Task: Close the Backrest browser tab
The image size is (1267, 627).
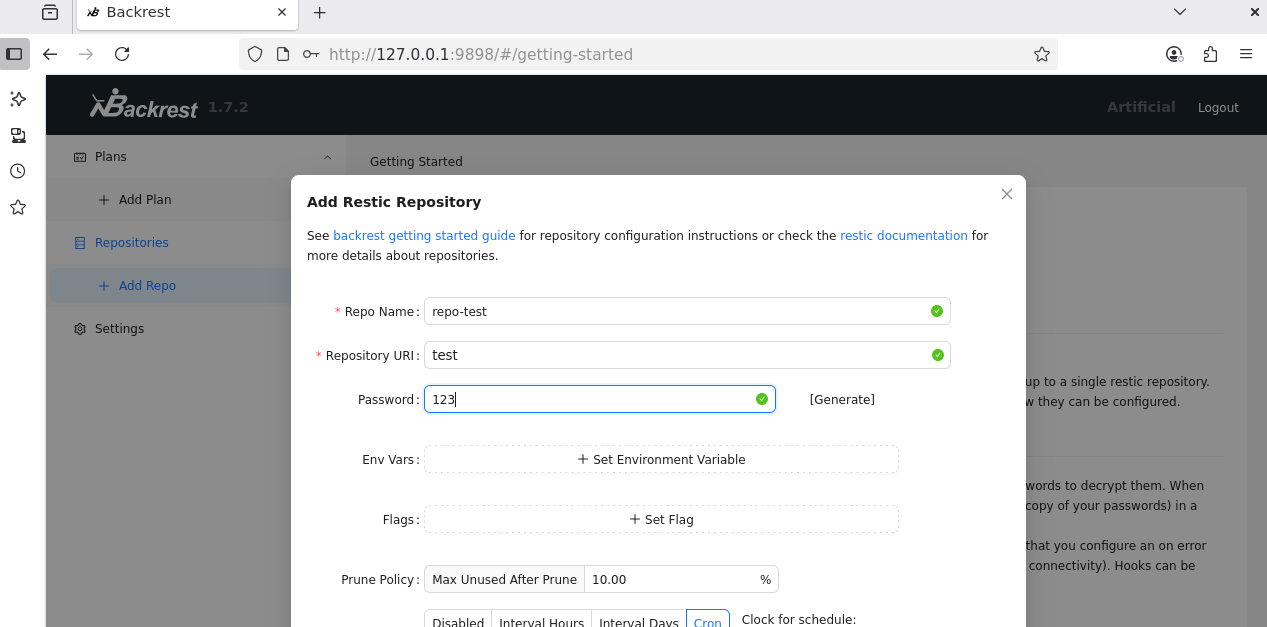Action: pos(282,13)
